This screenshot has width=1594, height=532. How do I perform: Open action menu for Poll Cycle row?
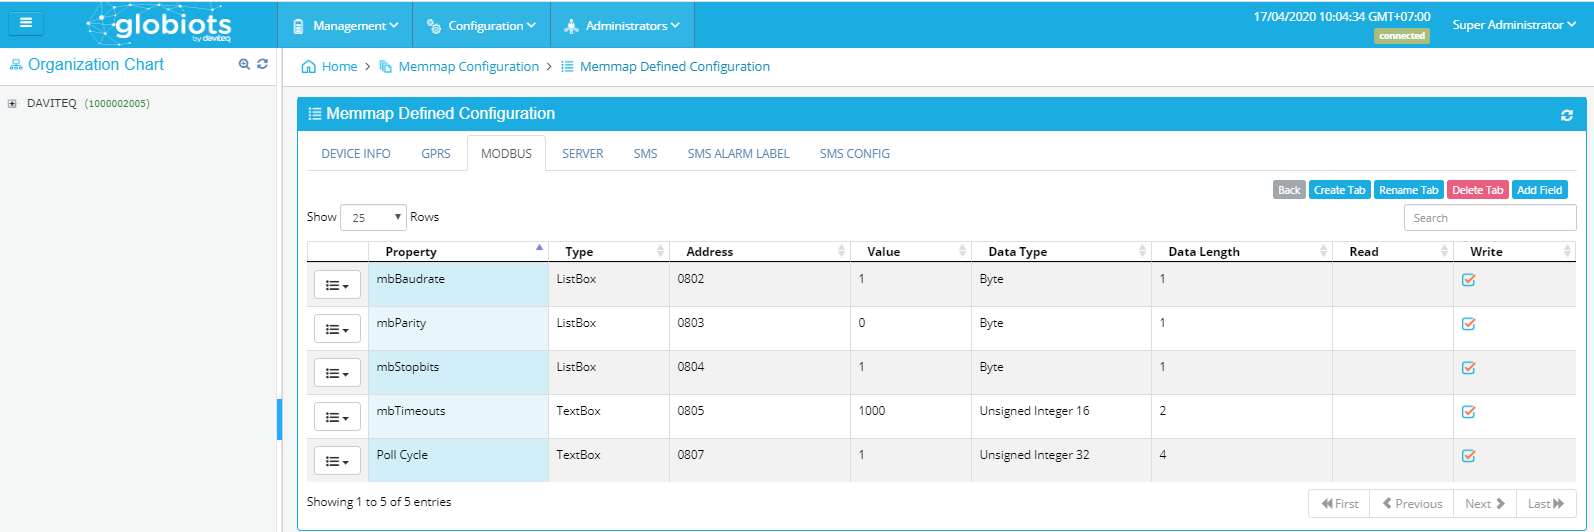pos(337,461)
